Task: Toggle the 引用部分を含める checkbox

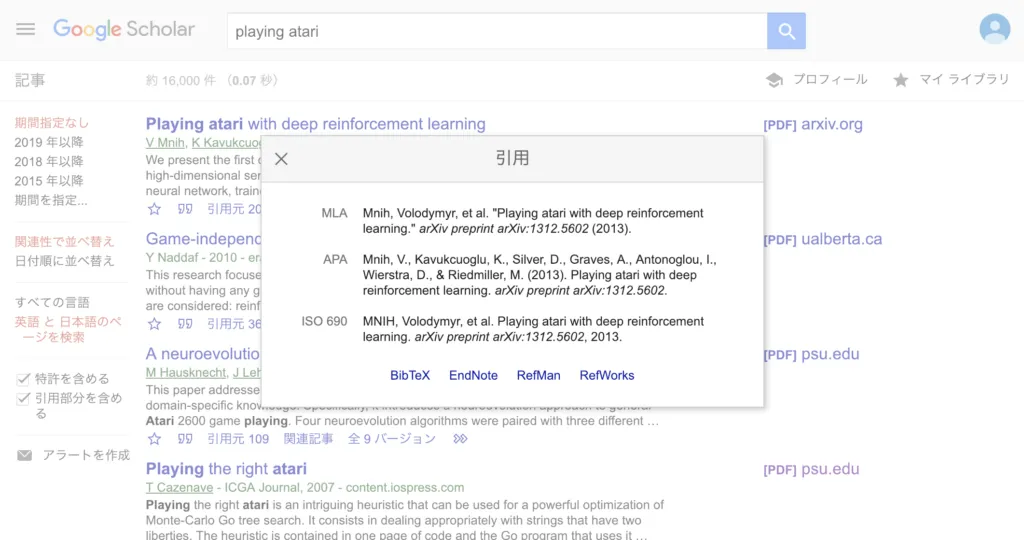Action: 23,399
